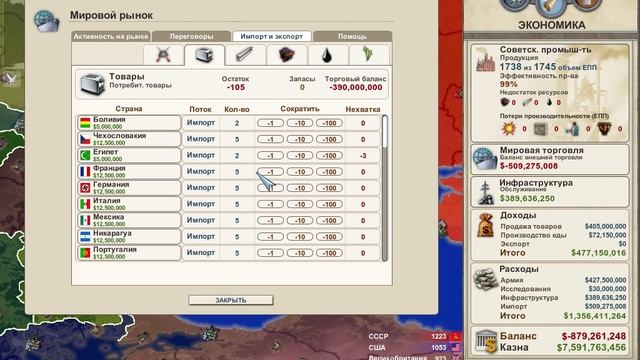
Task: Click the large toaster icon beside Товары
Action: [92, 84]
